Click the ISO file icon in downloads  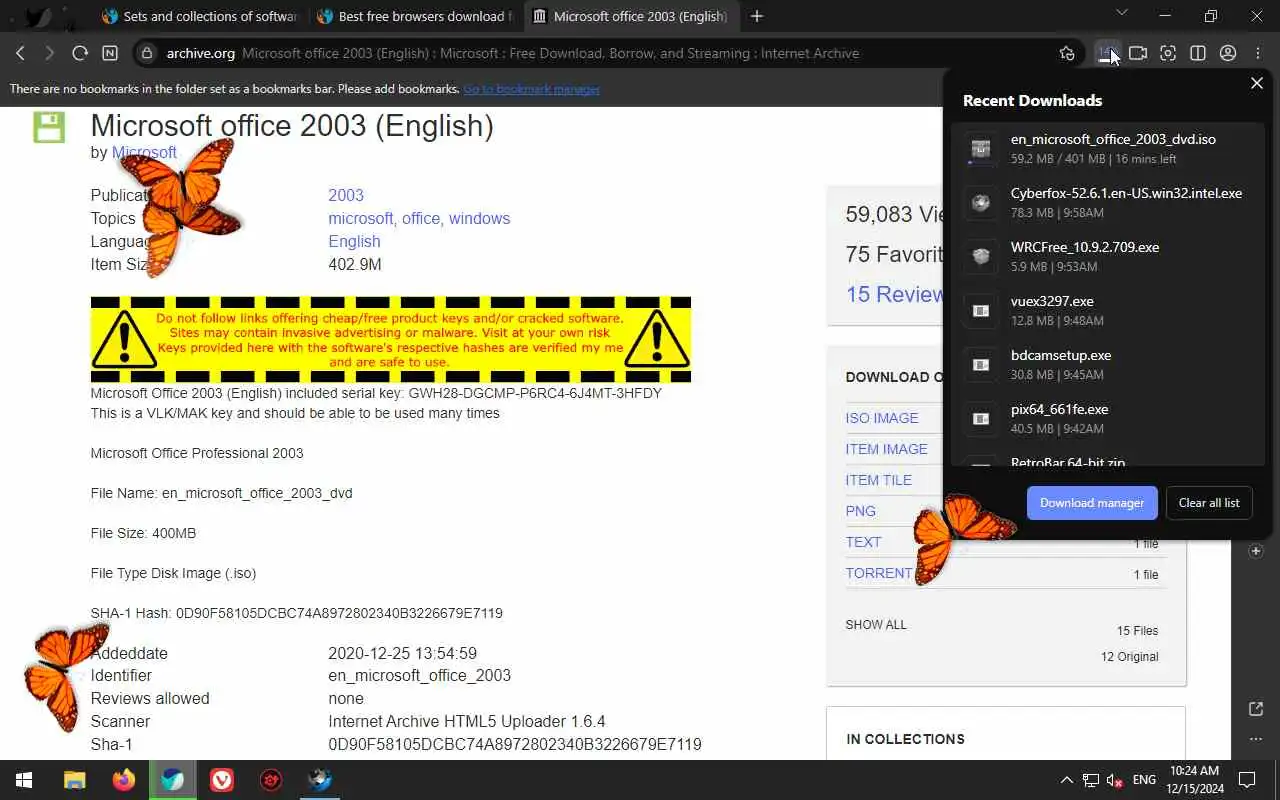click(981, 149)
